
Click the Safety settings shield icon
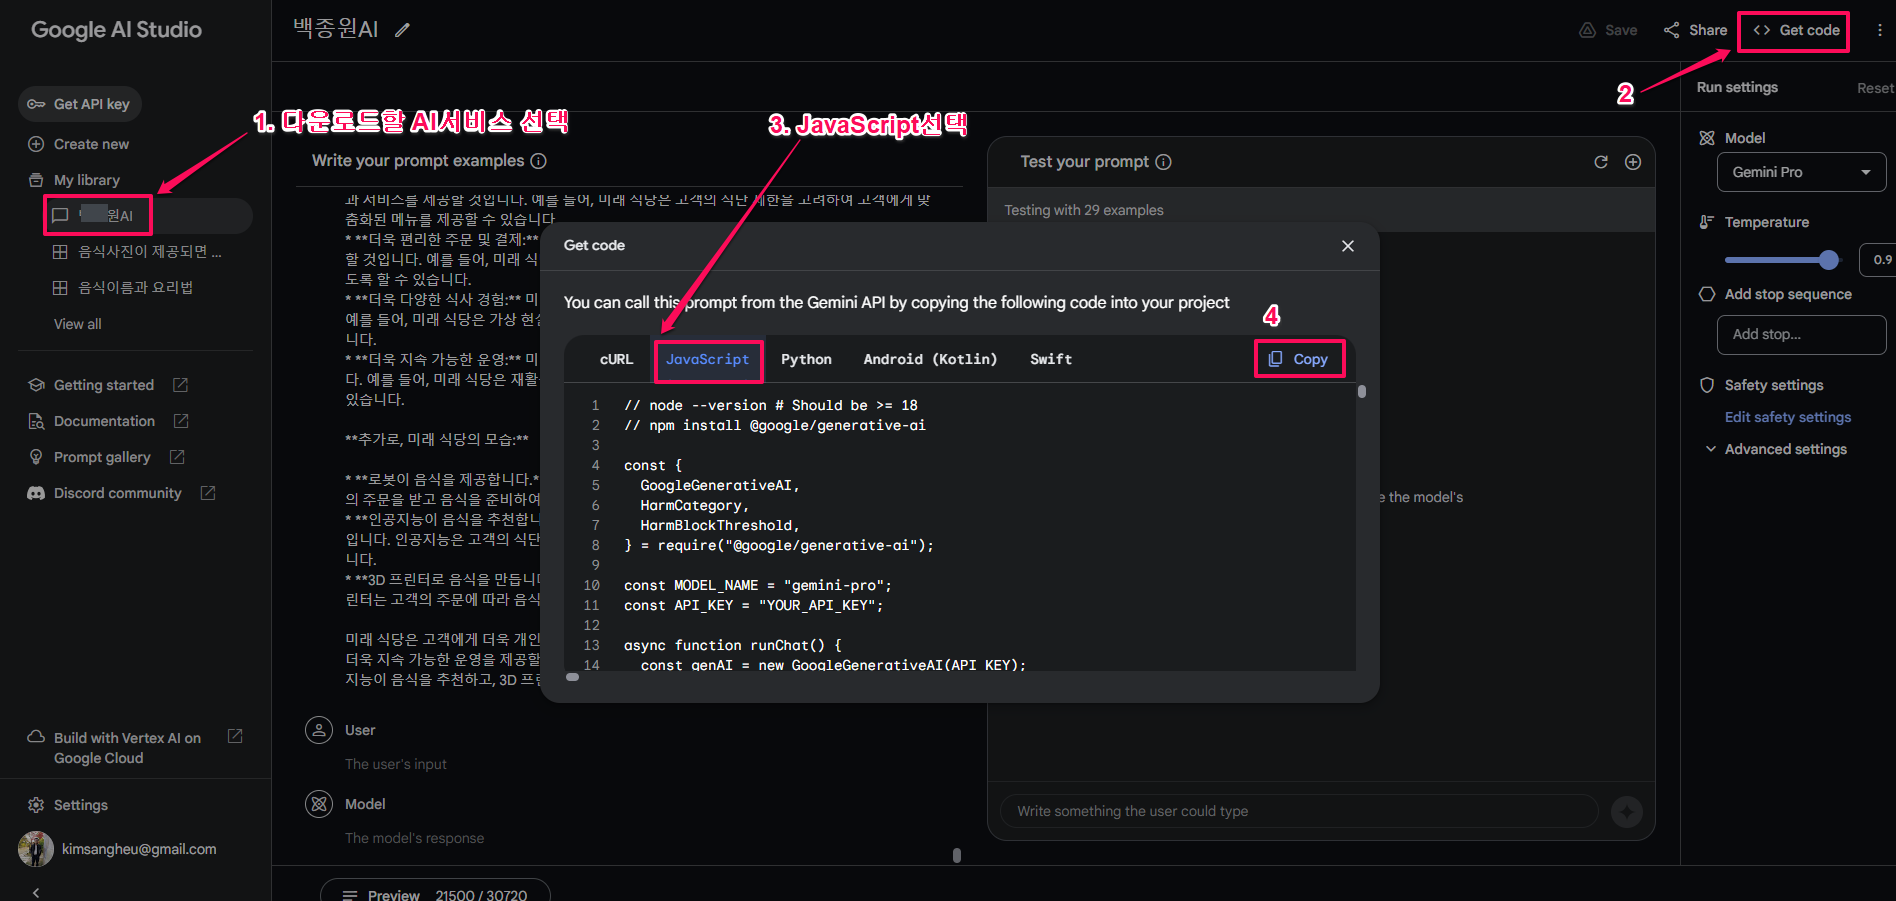(x=1707, y=385)
